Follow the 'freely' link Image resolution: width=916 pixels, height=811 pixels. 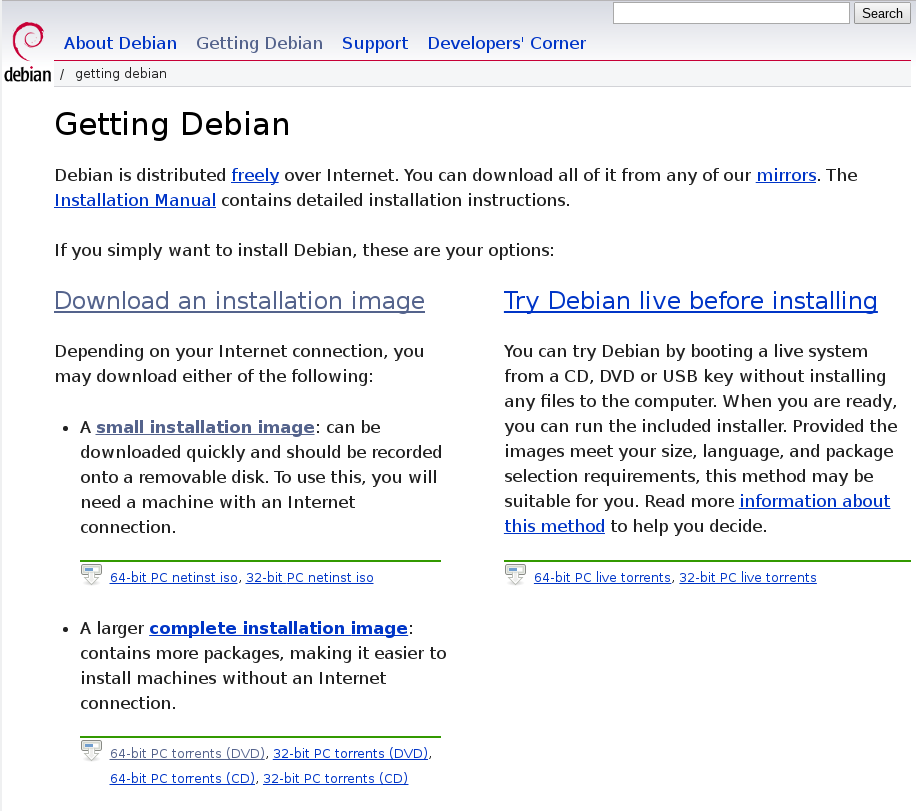pyautogui.click(x=255, y=175)
